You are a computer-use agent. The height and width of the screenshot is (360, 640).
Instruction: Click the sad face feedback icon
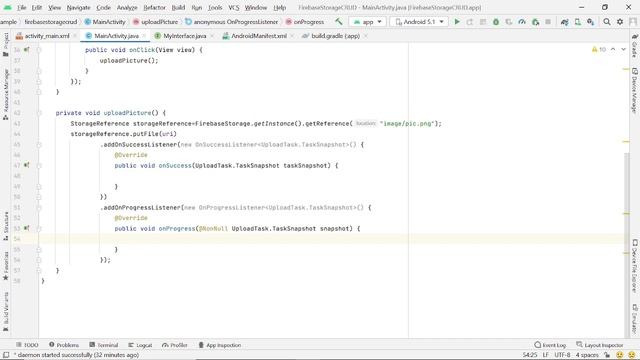coord(632,355)
